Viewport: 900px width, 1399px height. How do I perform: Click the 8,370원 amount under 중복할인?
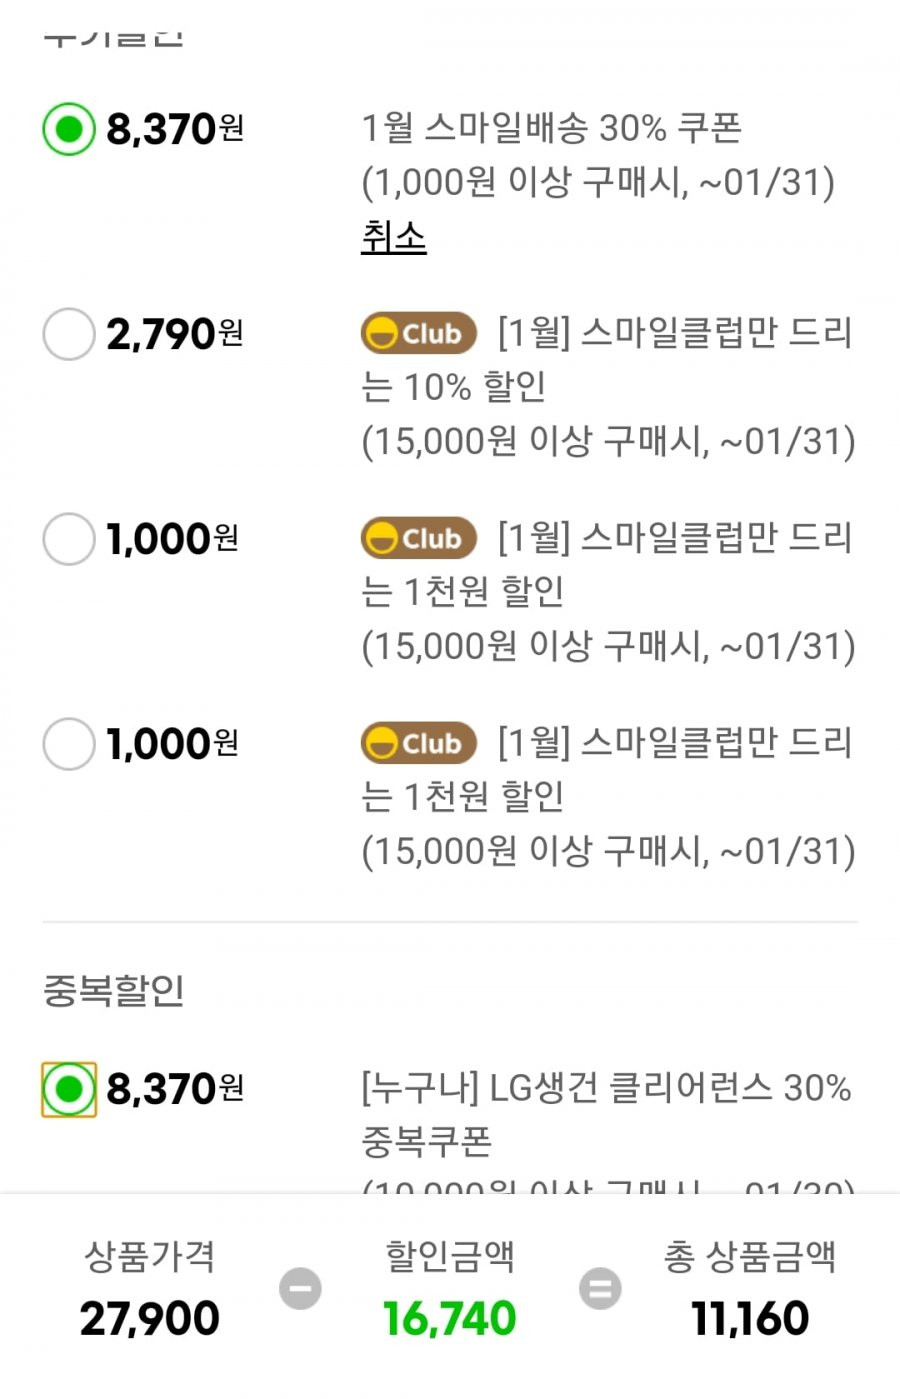click(175, 1089)
